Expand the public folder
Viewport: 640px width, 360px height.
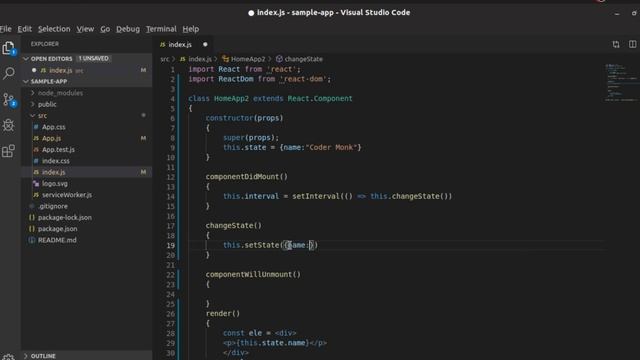point(33,104)
